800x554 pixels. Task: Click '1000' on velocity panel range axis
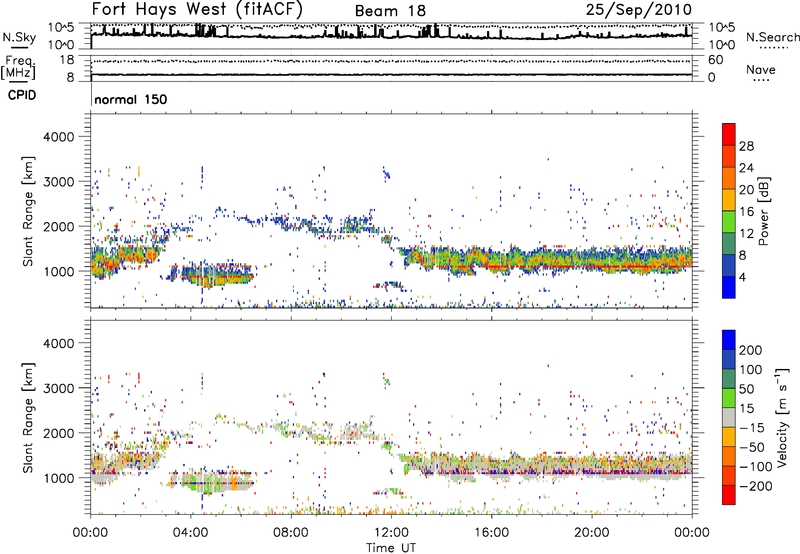(59, 478)
